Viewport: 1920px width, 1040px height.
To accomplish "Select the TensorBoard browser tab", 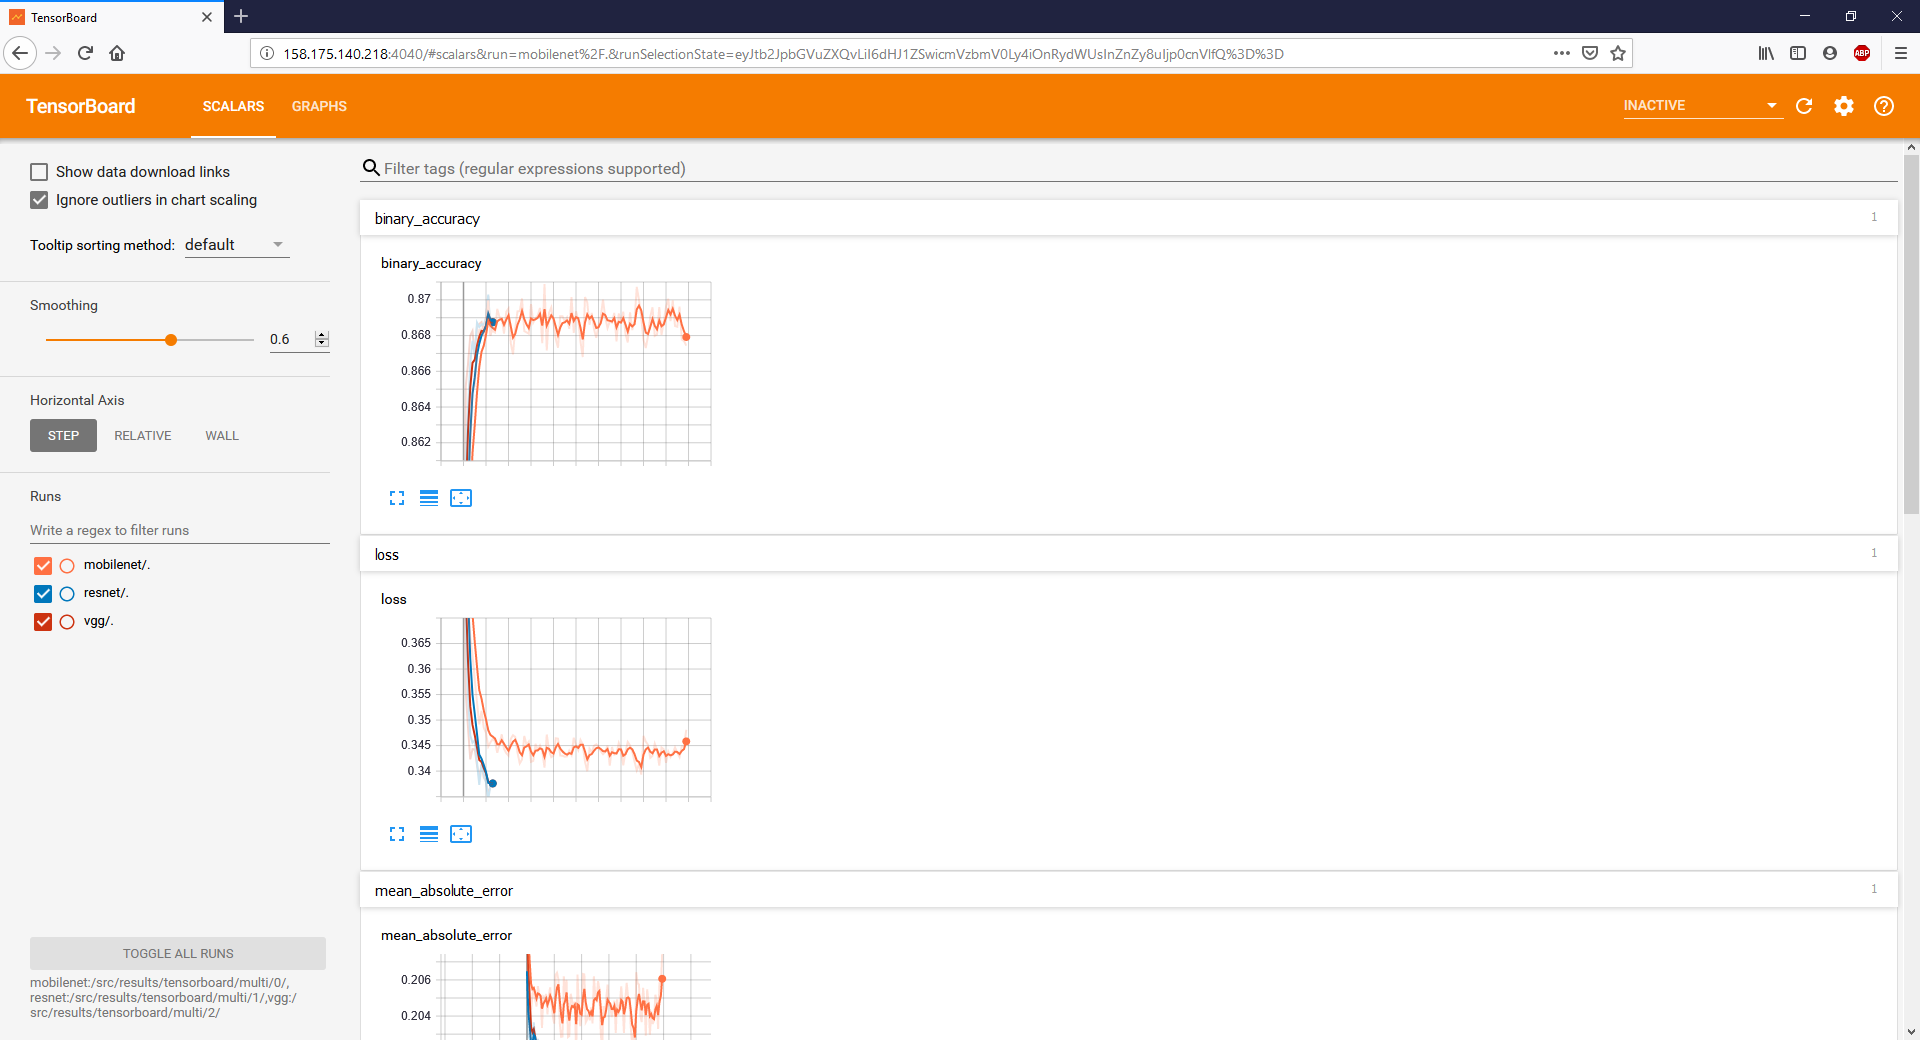I will 110,17.
